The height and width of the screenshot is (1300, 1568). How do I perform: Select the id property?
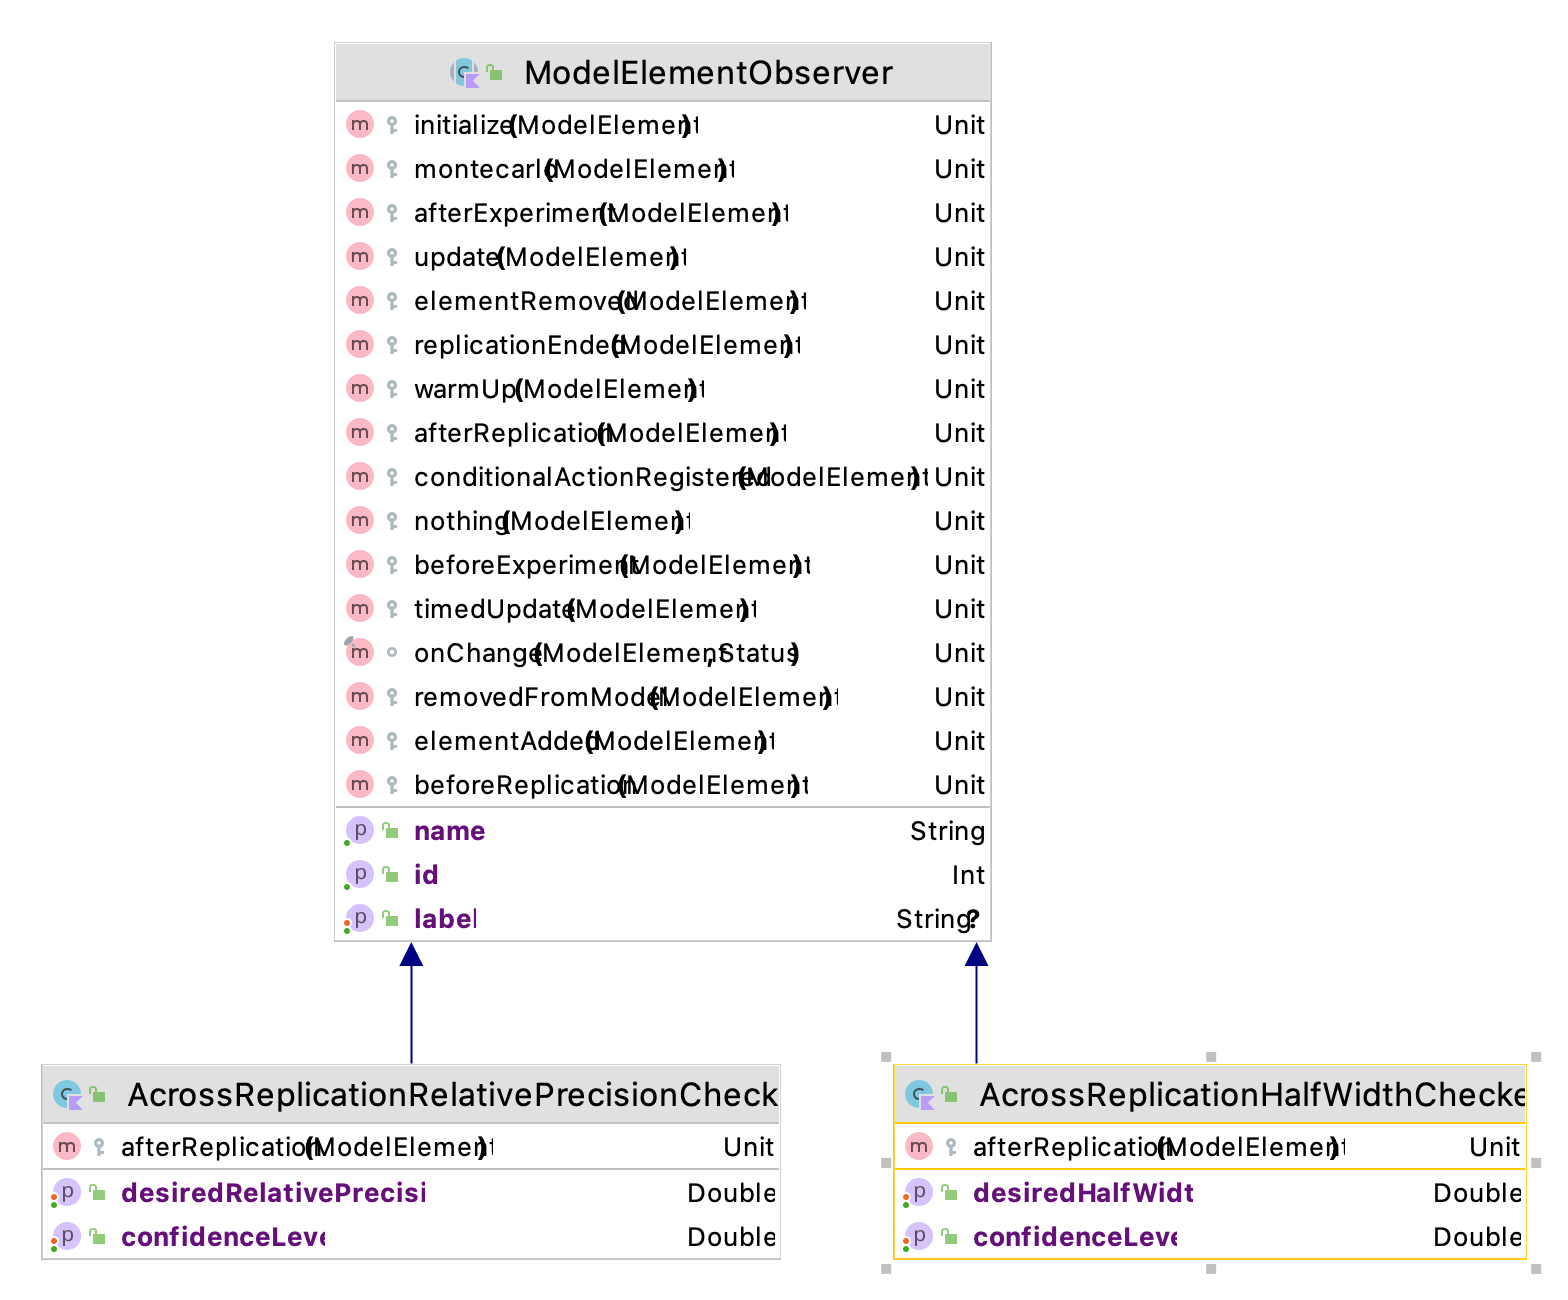tap(663, 875)
